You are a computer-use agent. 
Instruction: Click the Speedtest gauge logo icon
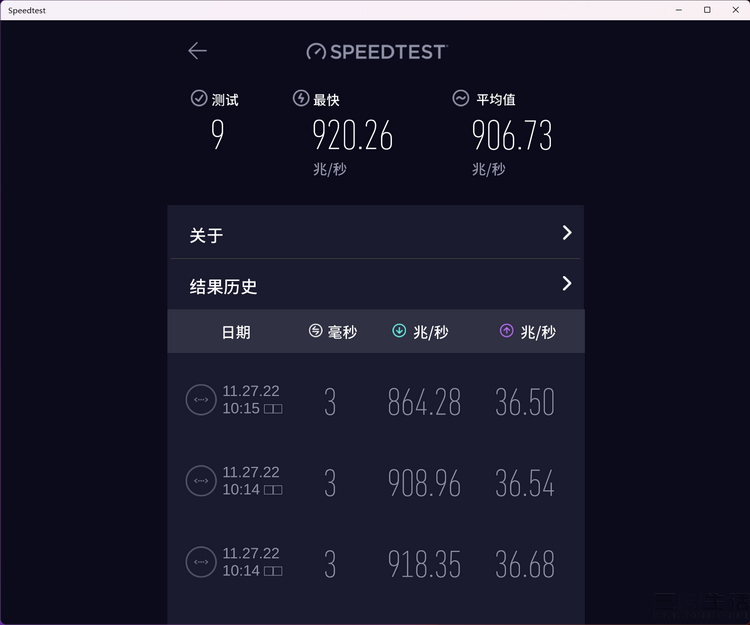click(x=316, y=52)
